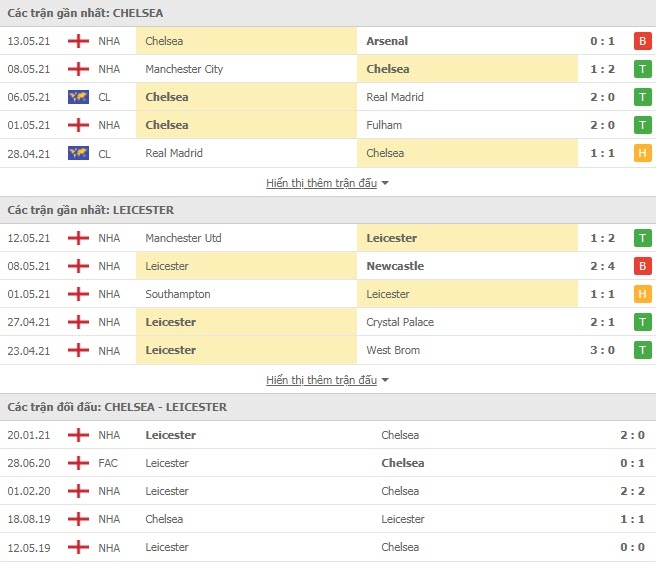The height and width of the screenshot is (565, 656).
Task: Click the orange H badge for Southampton vs Leicester
Action: (643, 294)
